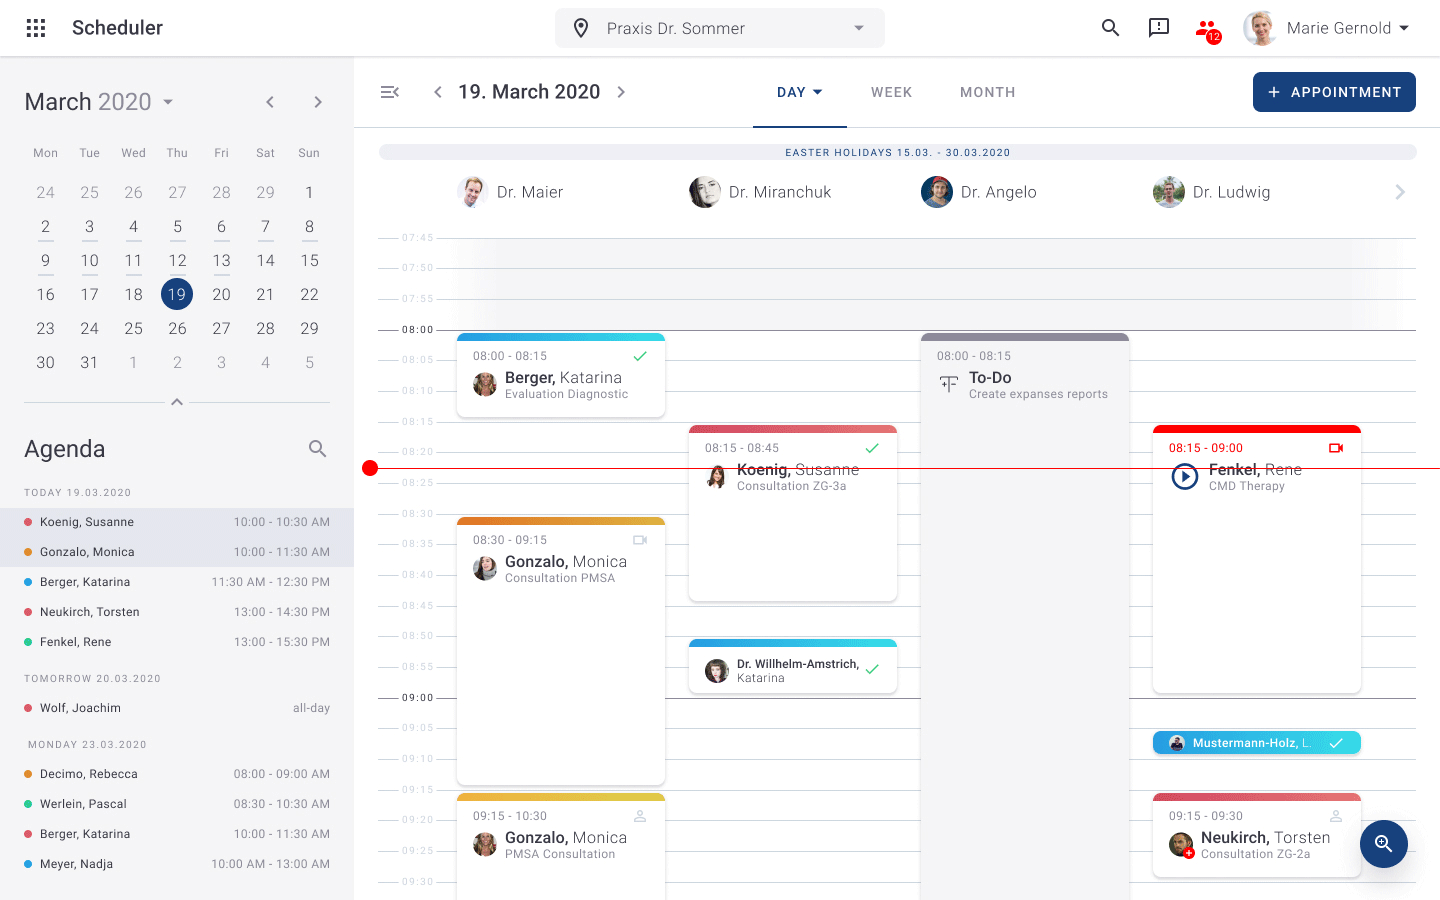Open the apps grid menu
This screenshot has height=900, width=1440.
(x=36, y=28)
